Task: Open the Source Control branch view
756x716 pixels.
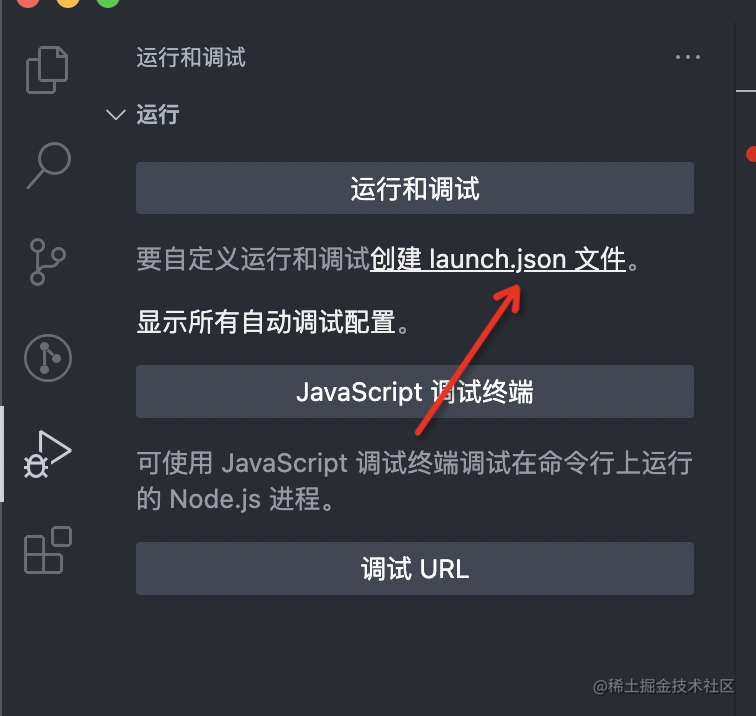Action: click(47, 262)
